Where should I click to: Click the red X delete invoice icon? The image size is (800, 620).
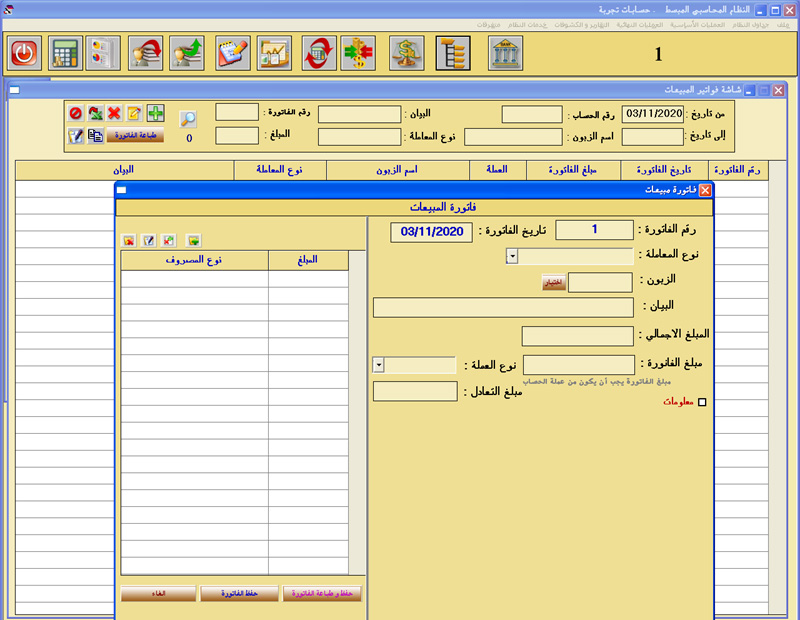click(115, 113)
